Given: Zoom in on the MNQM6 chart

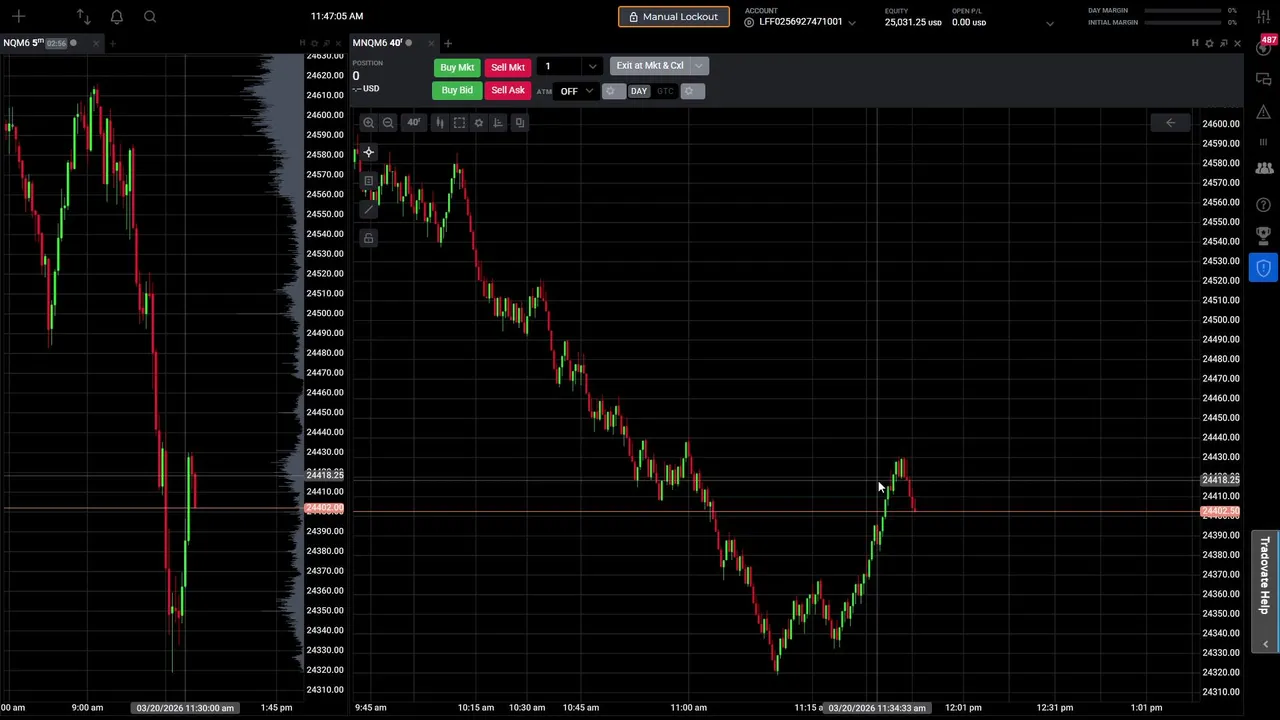Looking at the screenshot, I should tap(369, 122).
